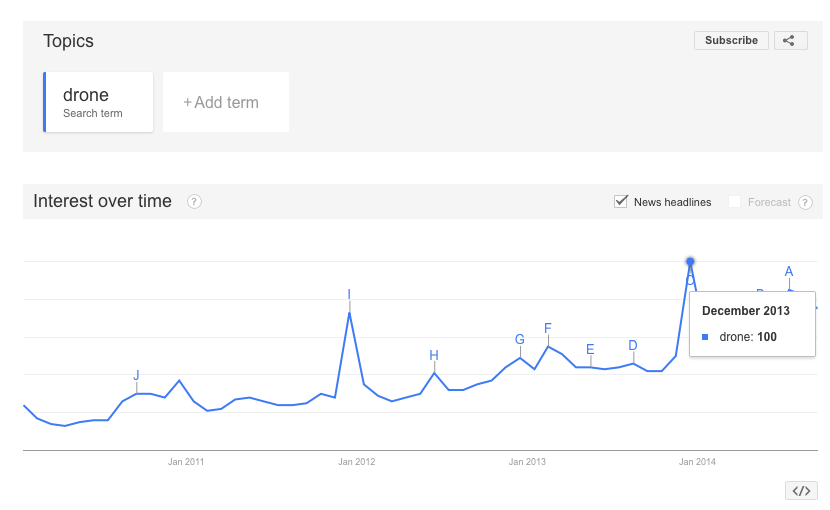Enable the Forecast checkbox

[734, 202]
